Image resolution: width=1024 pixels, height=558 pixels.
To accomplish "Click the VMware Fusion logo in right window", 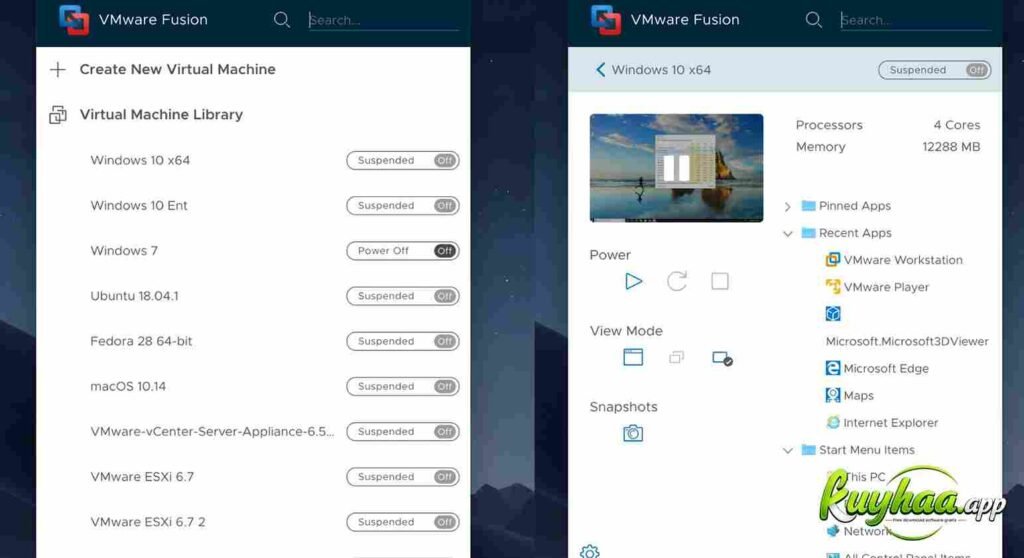I will pyautogui.click(x=606, y=20).
